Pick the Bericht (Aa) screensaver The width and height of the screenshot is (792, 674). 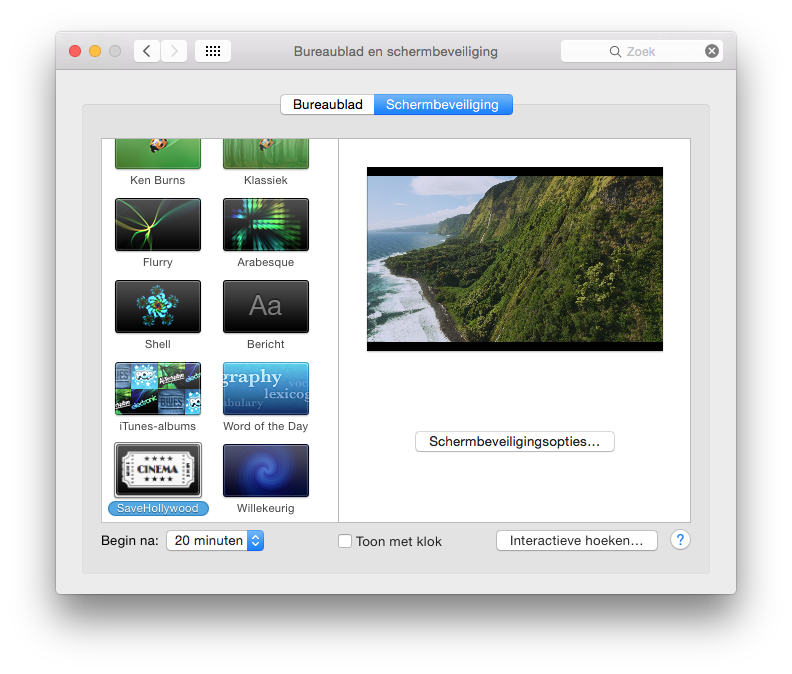pyautogui.click(x=266, y=306)
